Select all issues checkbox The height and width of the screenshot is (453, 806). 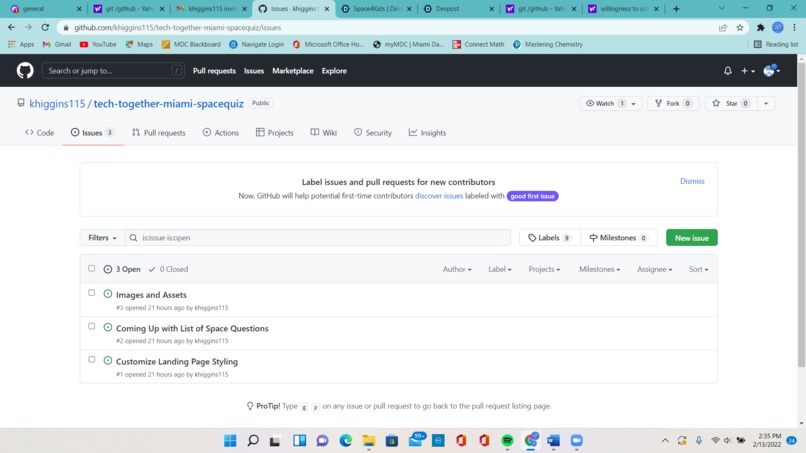tap(91, 268)
